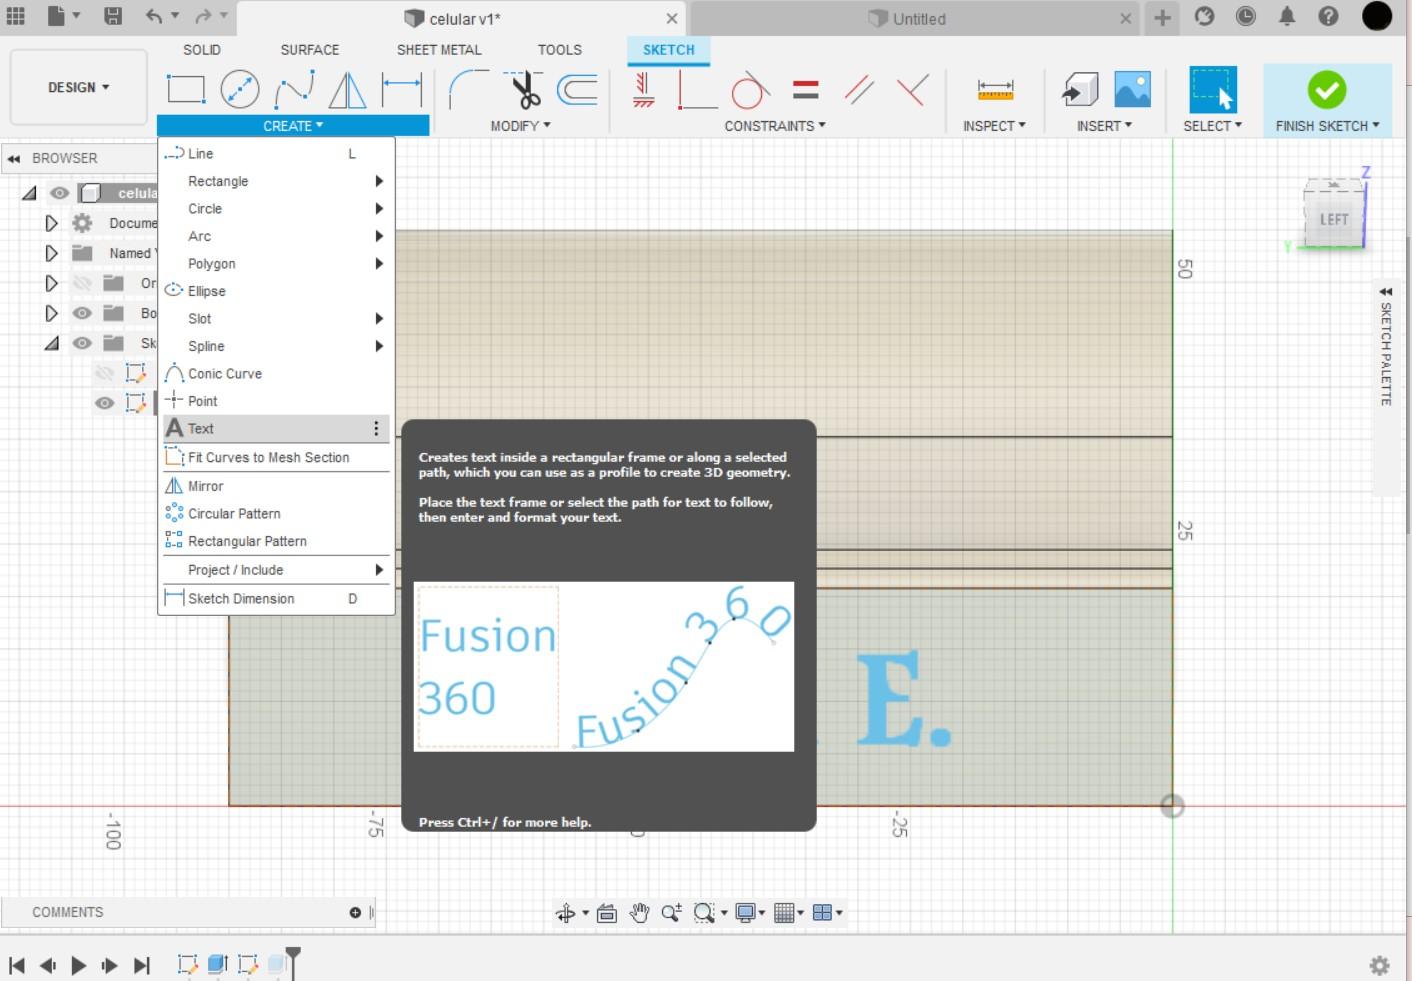
Task: Expand the Document Settings tree node
Action: click(51, 223)
